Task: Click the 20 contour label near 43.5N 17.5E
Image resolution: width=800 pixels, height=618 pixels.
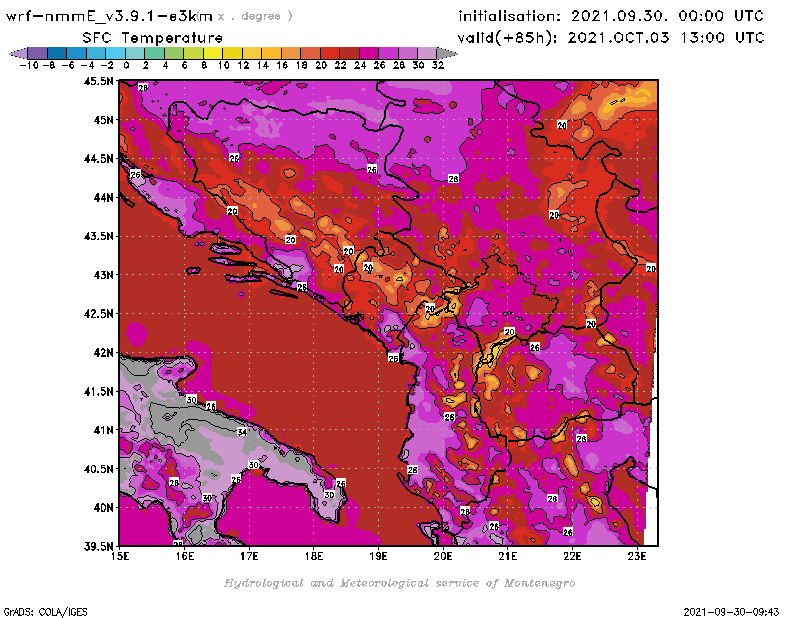Action: click(x=290, y=239)
